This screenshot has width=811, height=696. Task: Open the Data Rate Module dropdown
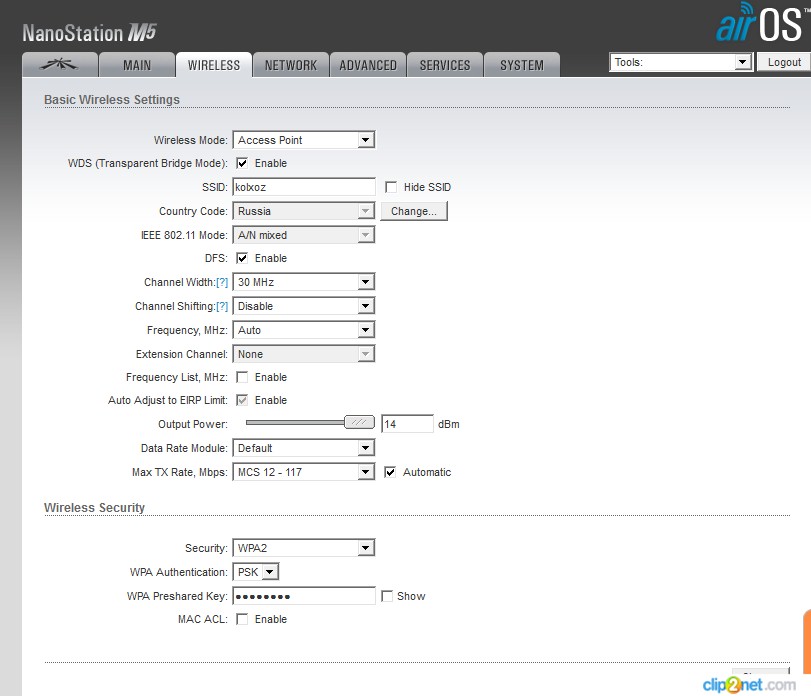[304, 448]
